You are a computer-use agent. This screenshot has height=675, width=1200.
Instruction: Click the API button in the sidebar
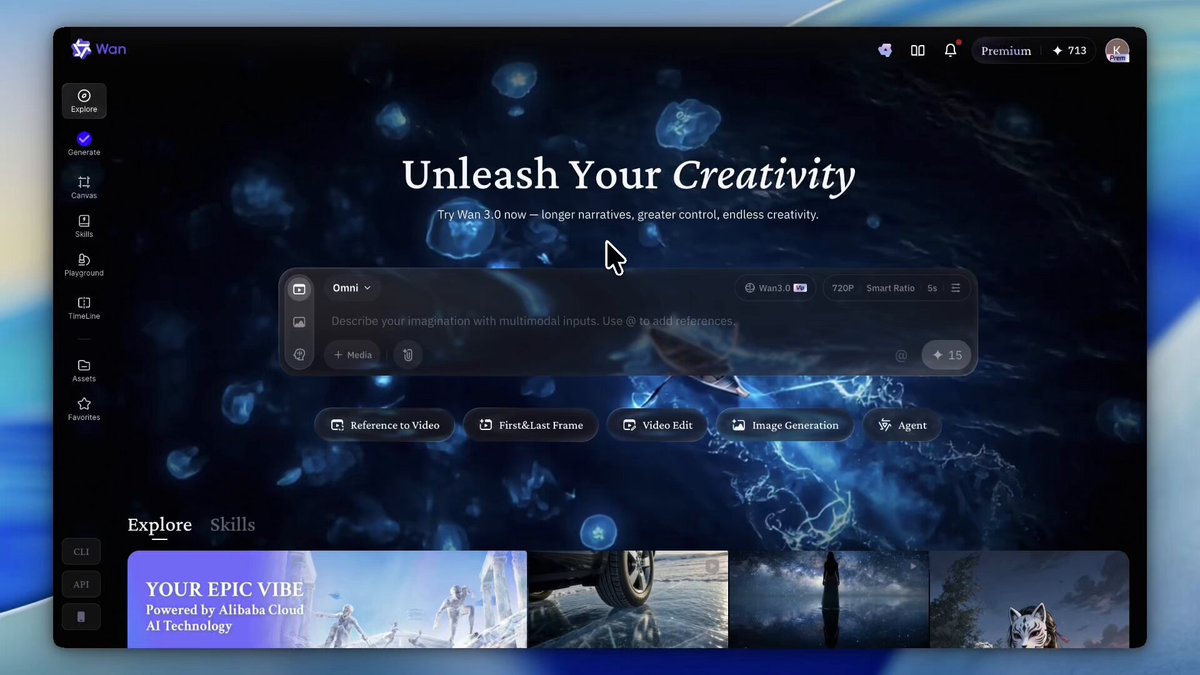(x=81, y=584)
